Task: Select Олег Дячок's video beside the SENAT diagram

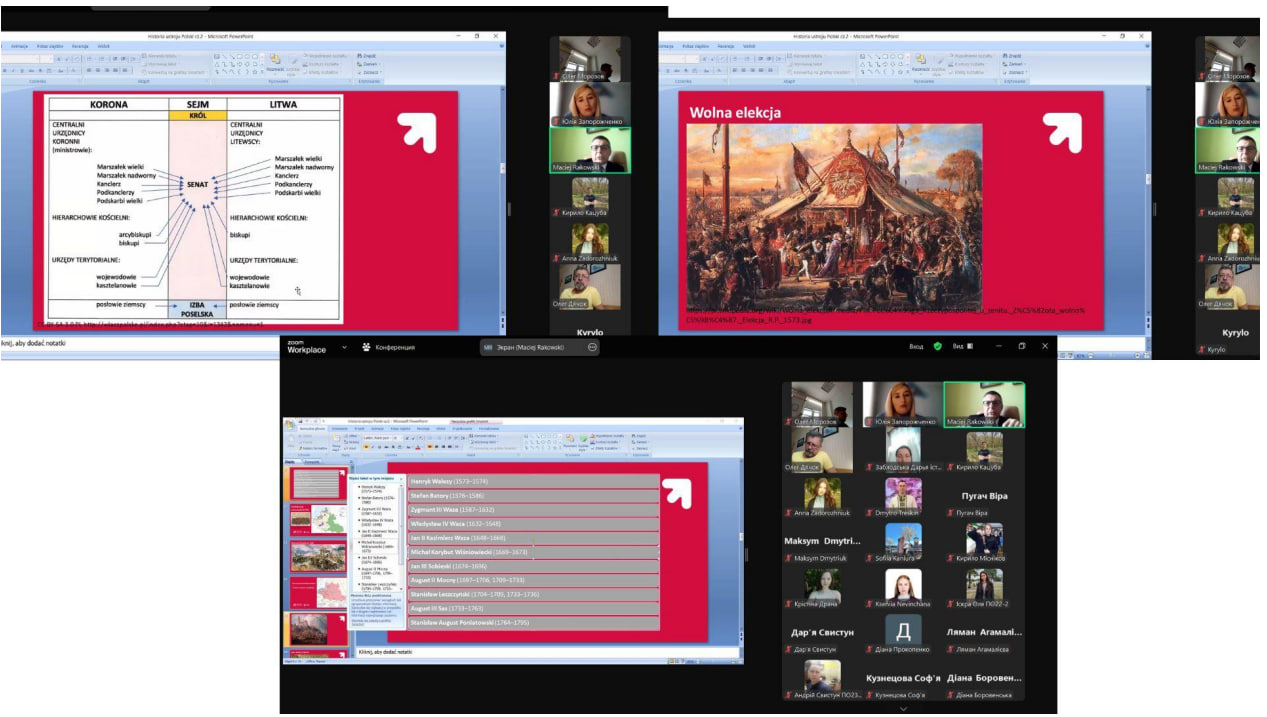Action: click(x=590, y=287)
